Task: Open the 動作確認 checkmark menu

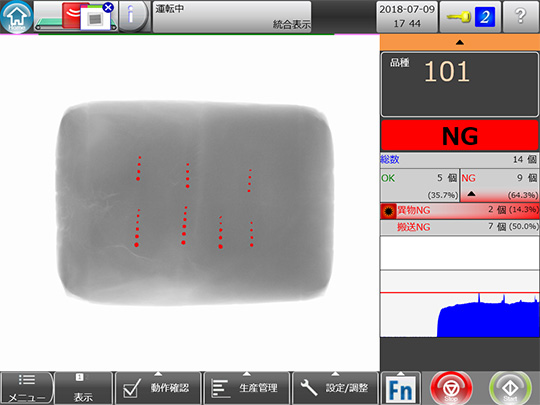Action: [158, 388]
